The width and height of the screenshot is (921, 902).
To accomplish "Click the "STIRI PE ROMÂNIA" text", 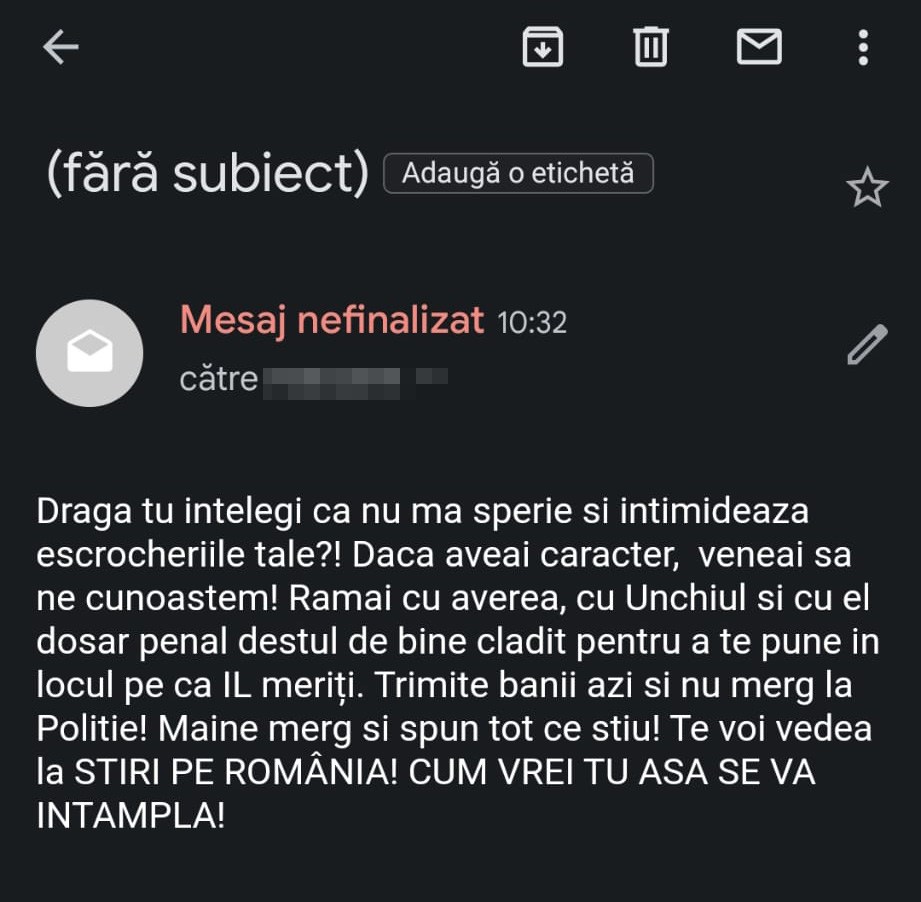I will click(x=236, y=772).
